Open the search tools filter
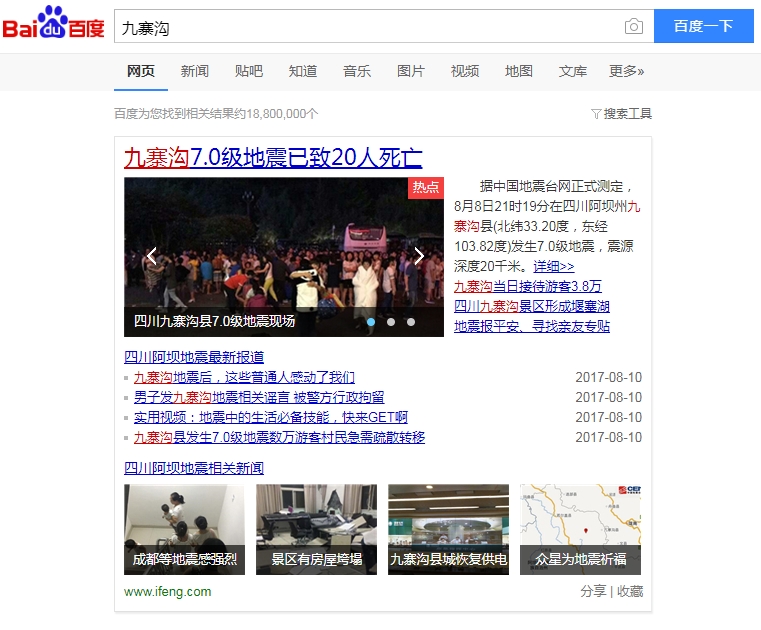761x630 pixels. click(621, 114)
